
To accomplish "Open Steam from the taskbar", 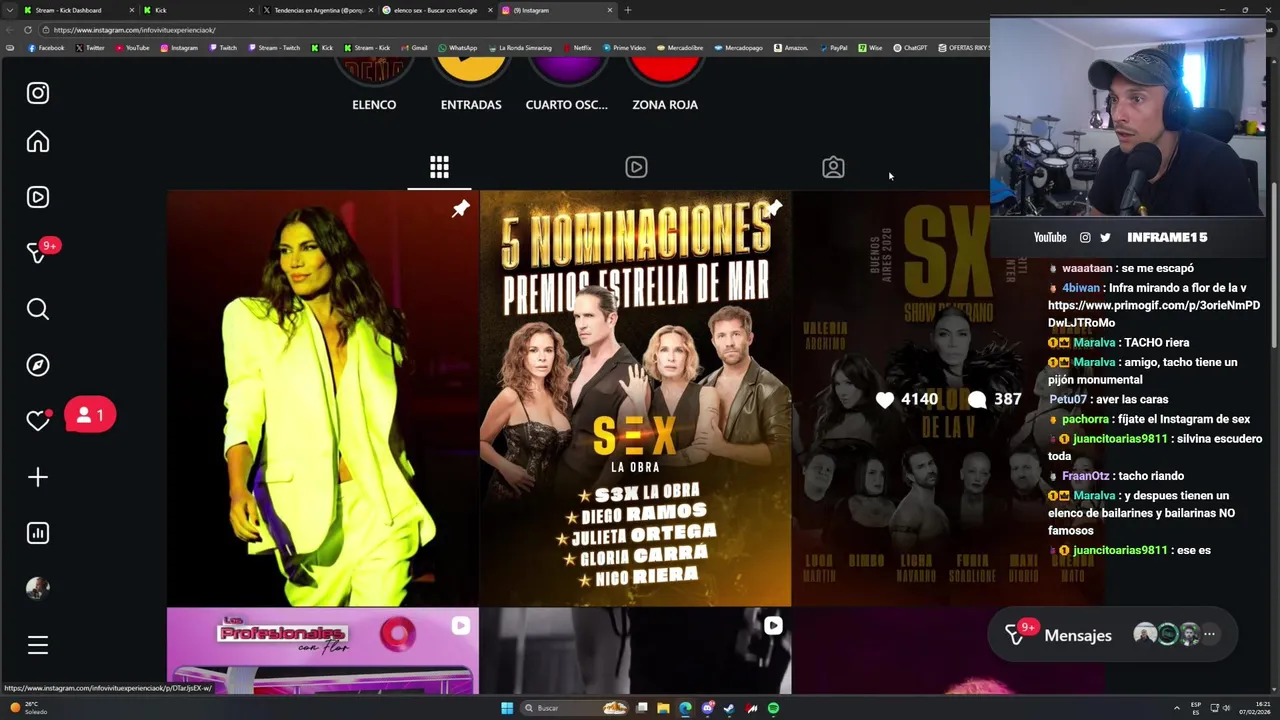I will click(x=729, y=708).
